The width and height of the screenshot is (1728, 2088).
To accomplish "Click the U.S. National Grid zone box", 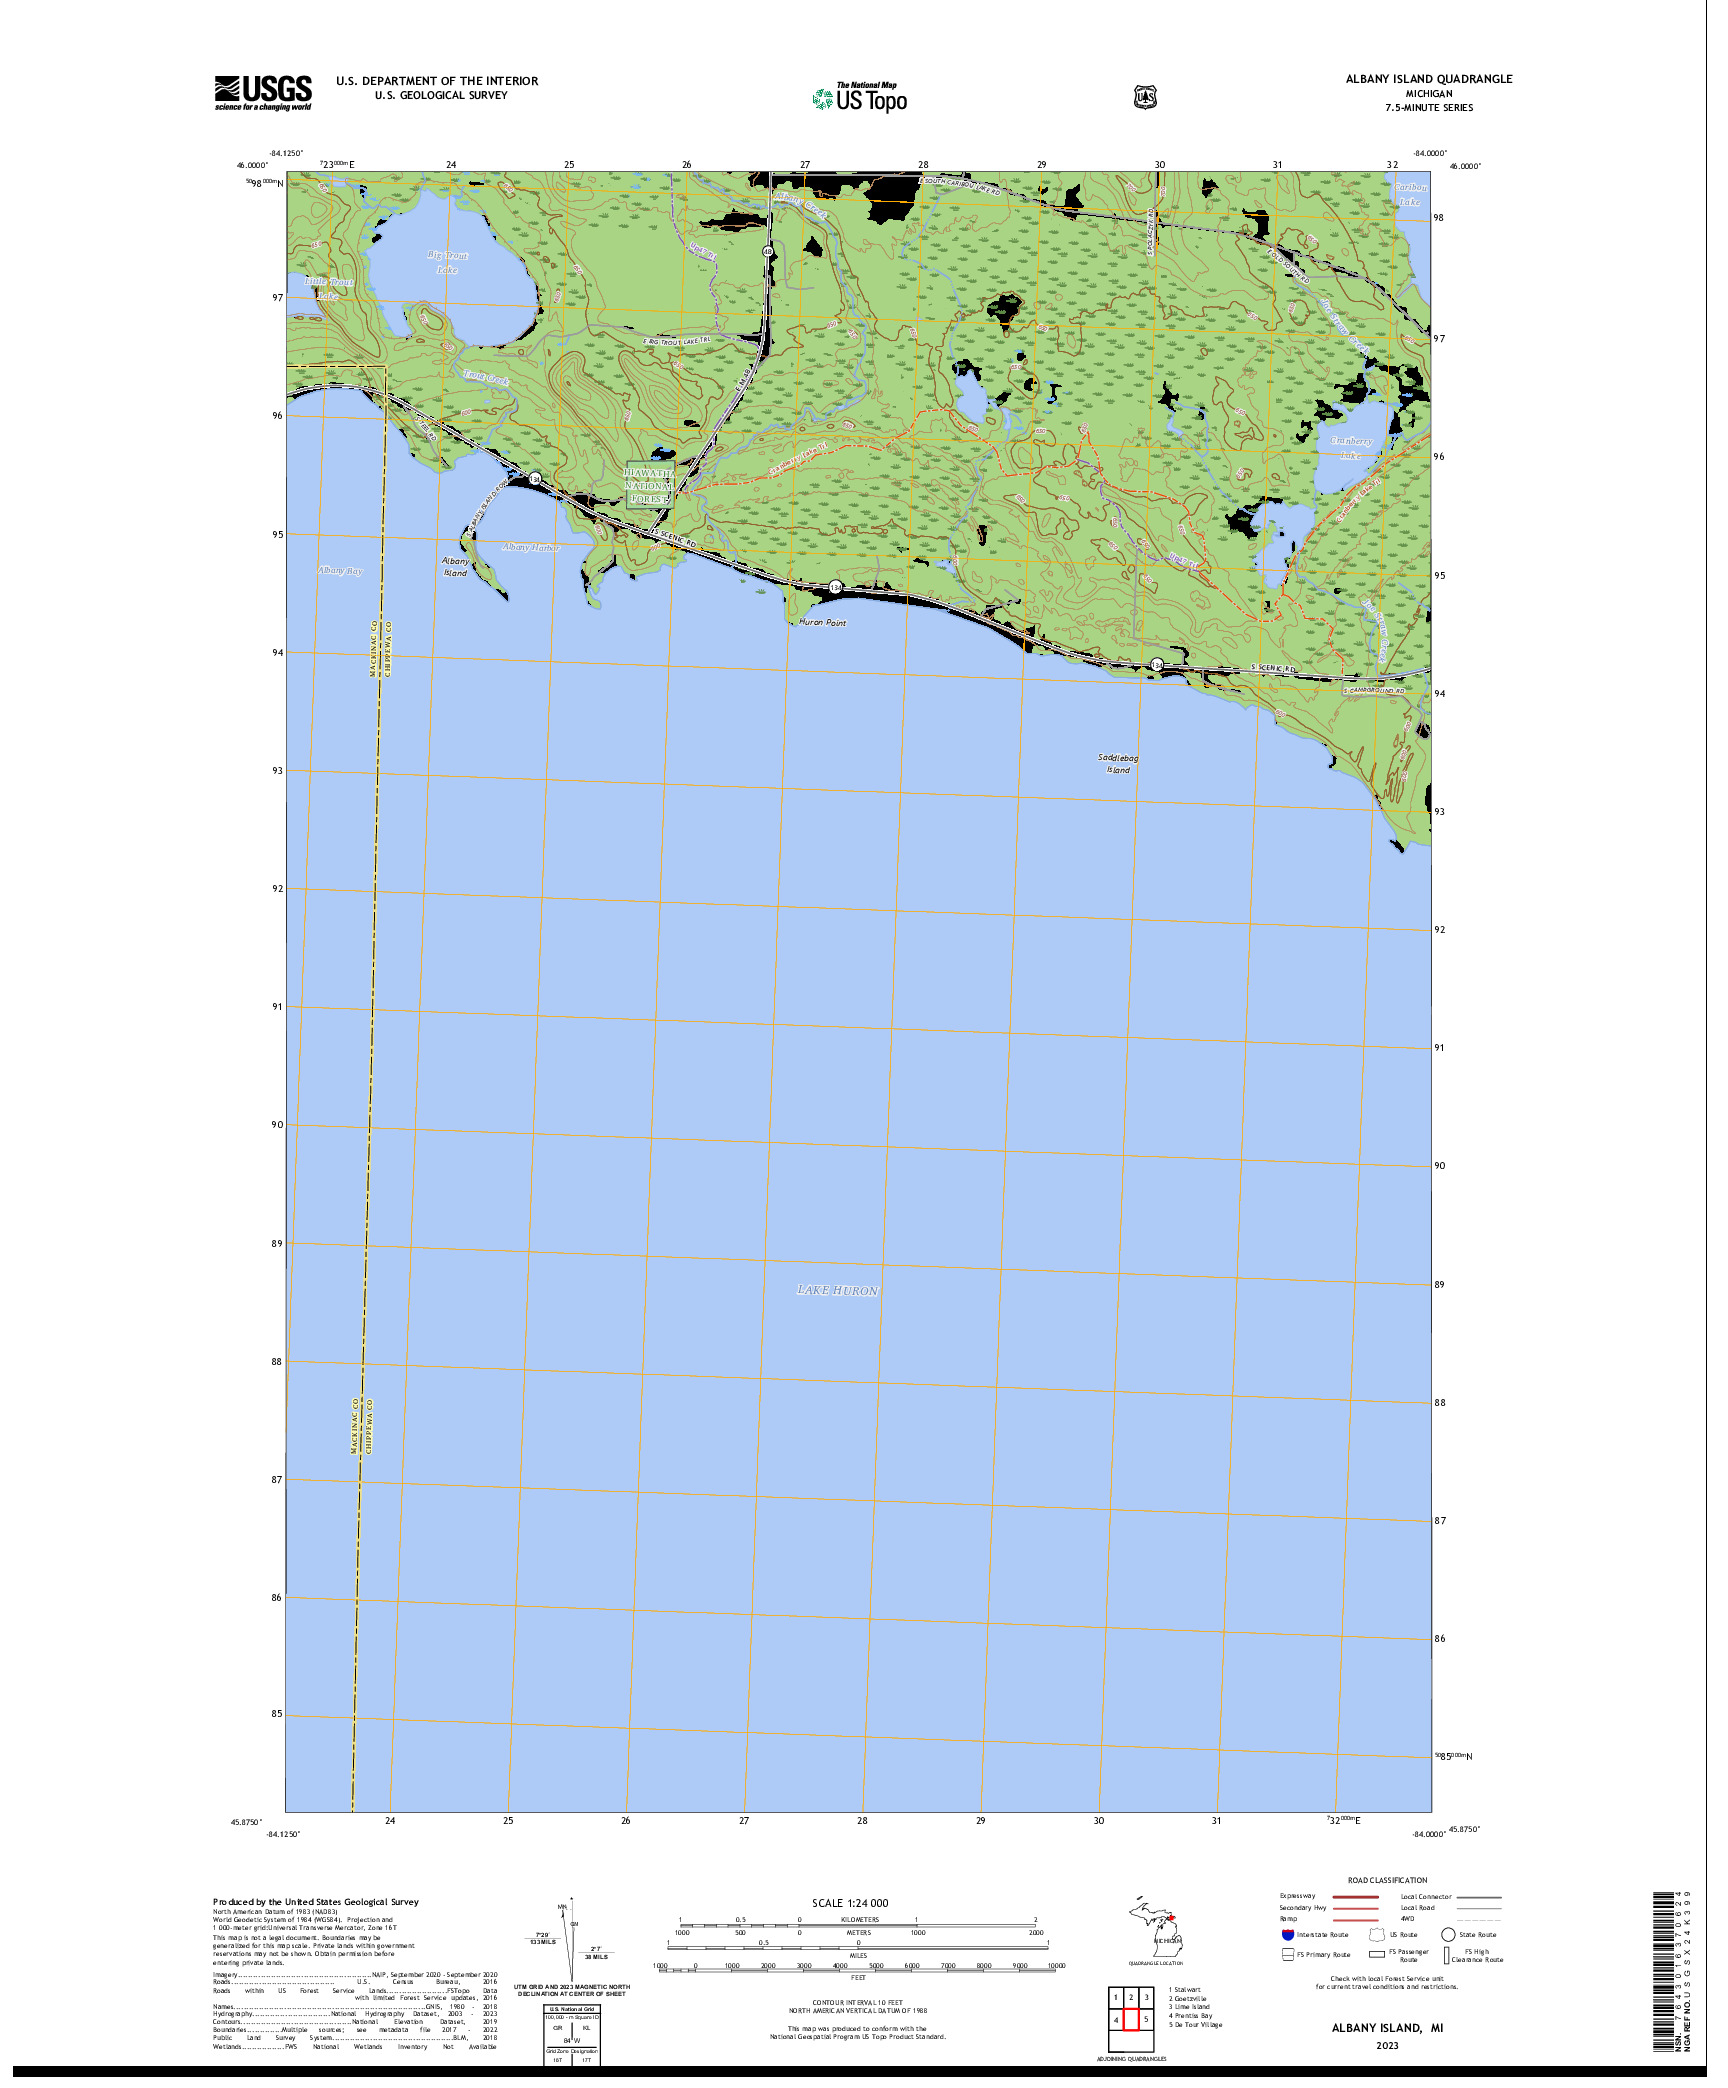I will (x=573, y=2035).
